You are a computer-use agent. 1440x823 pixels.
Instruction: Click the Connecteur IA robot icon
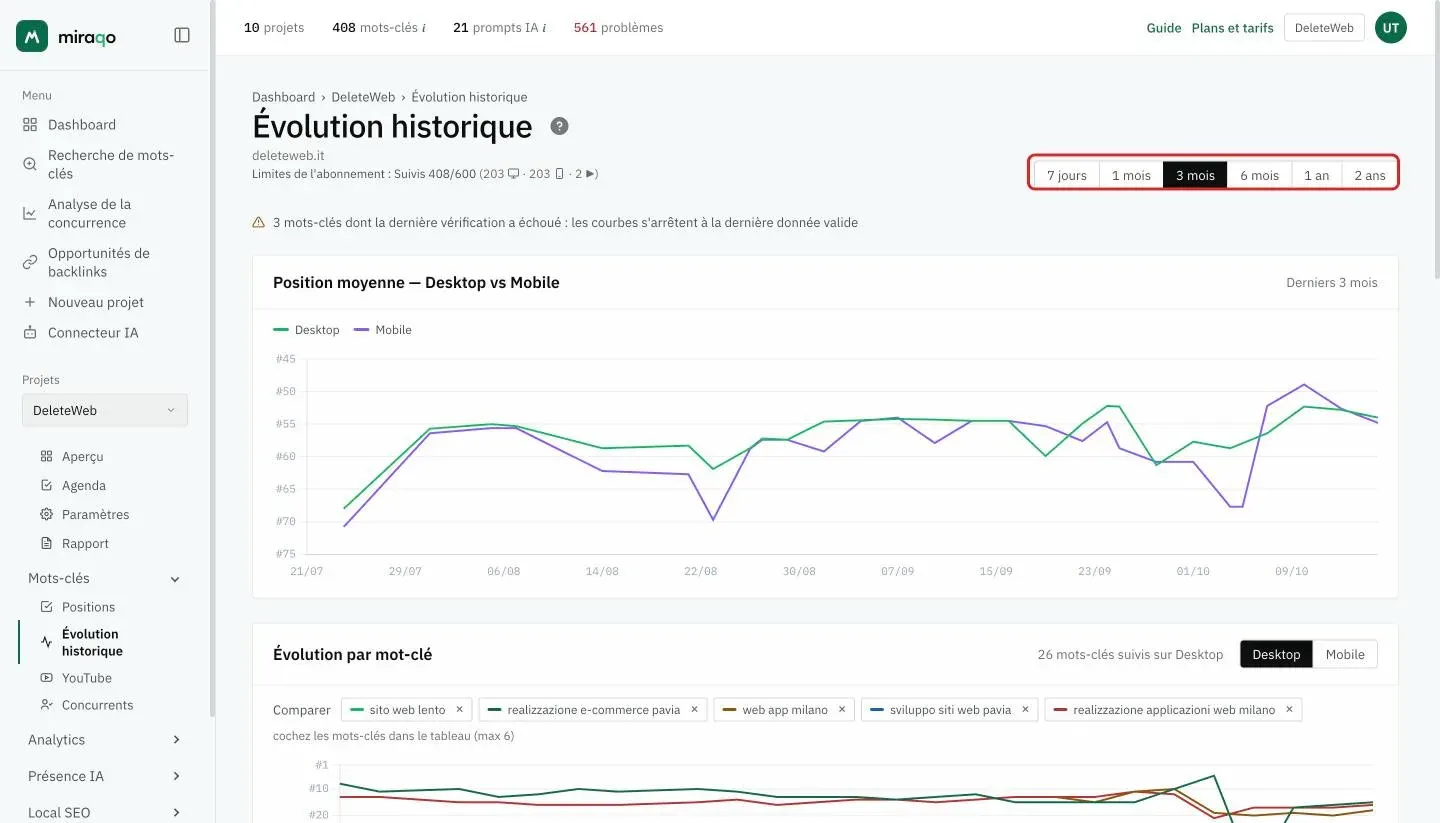(30, 333)
